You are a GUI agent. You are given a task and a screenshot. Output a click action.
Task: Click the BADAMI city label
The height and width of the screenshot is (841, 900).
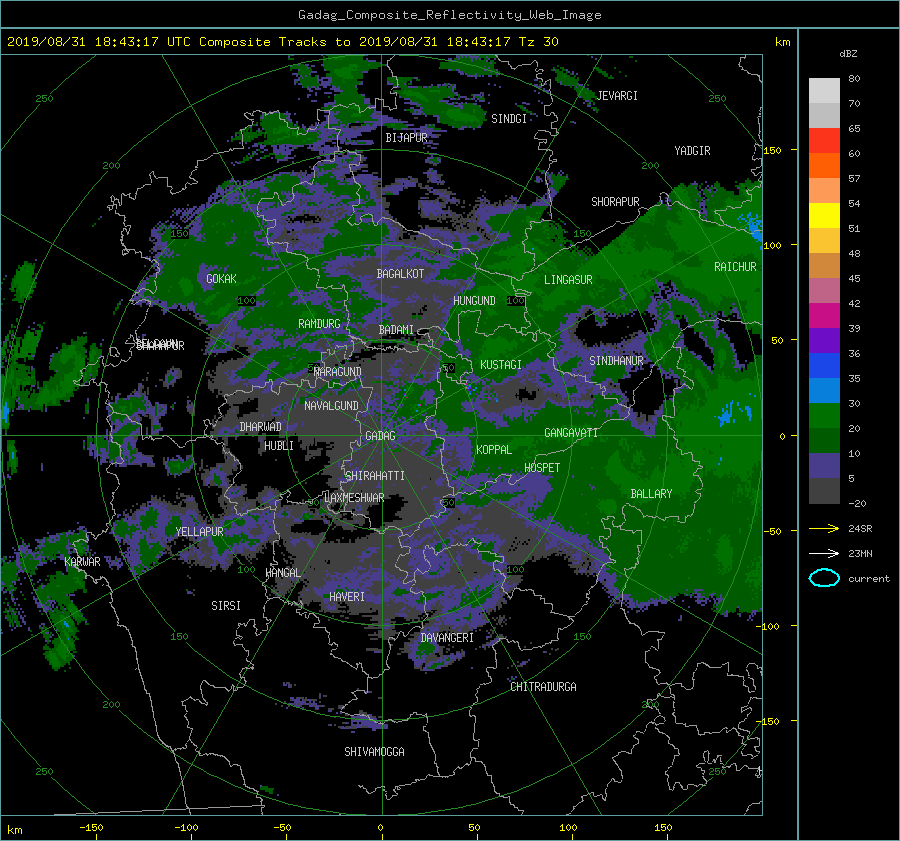point(396,330)
